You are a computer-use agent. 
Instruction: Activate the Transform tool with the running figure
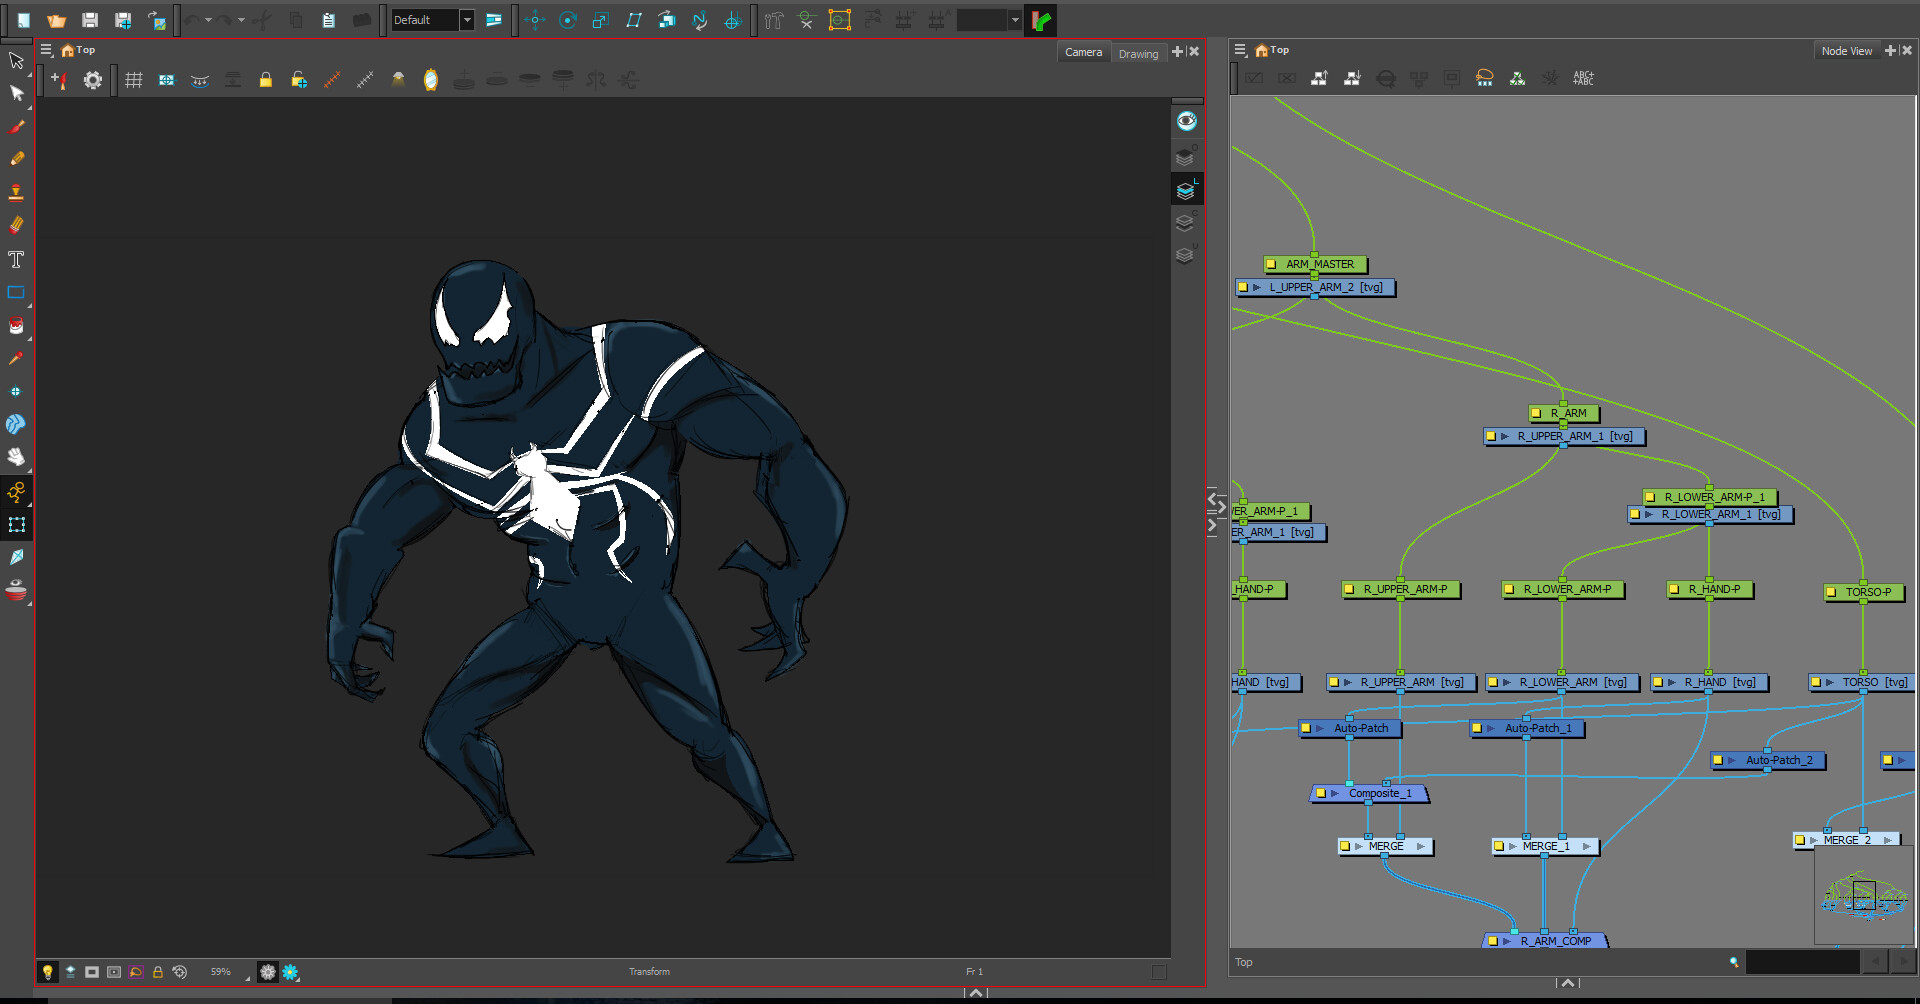16,491
